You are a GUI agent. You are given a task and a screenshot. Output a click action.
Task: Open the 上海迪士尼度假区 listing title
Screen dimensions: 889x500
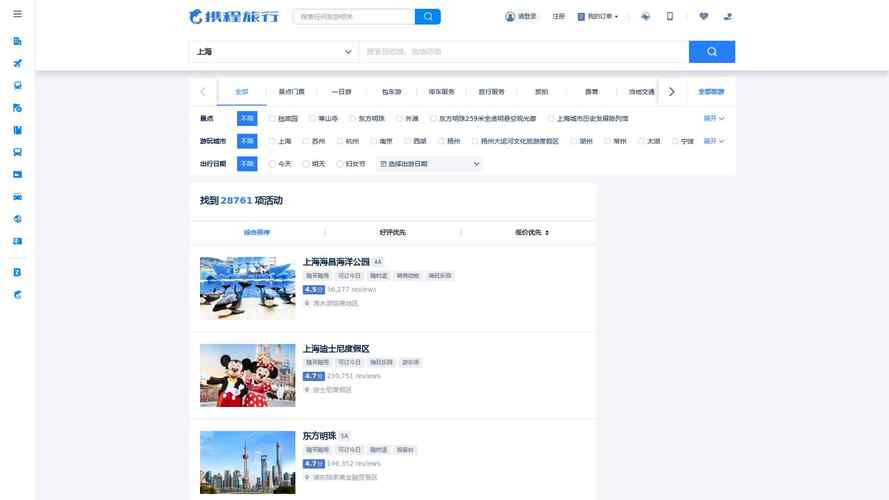coord(336,349)
